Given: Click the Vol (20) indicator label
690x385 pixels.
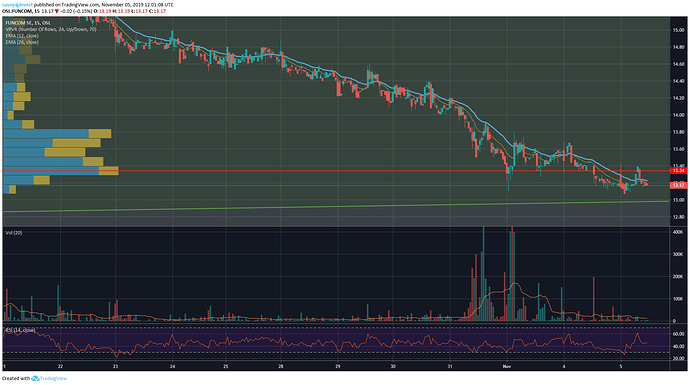Looking at the screenshot, I should click(14, 233).
